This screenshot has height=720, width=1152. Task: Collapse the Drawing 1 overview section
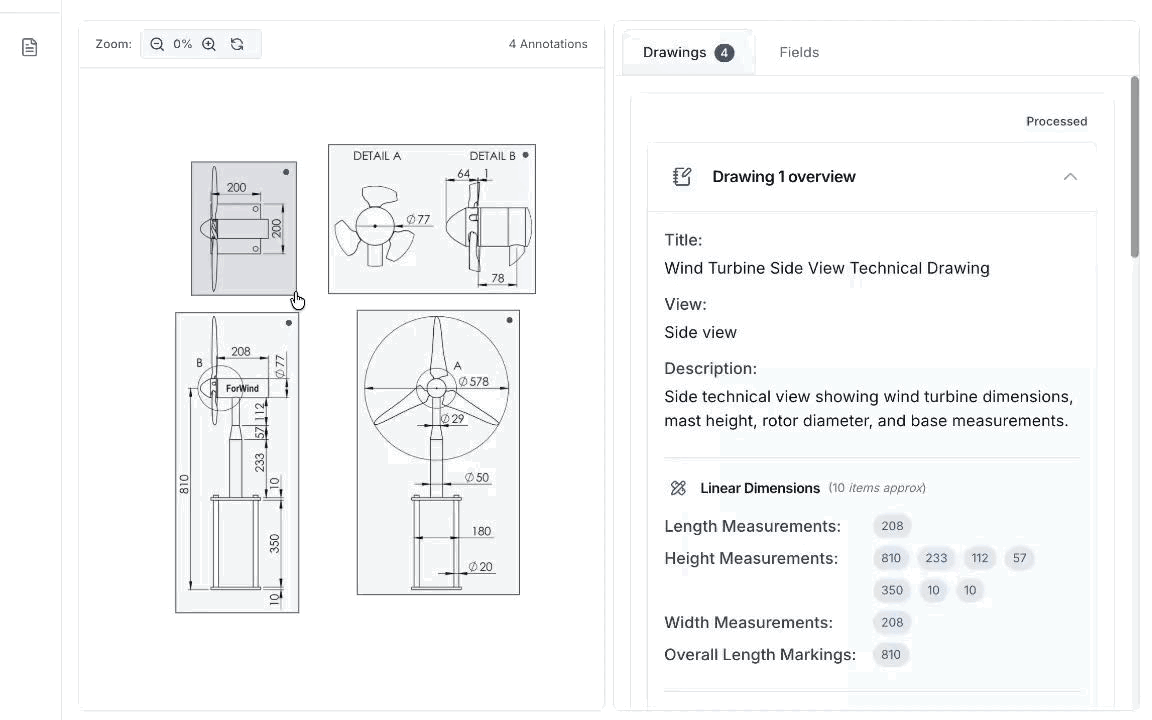1070,177
